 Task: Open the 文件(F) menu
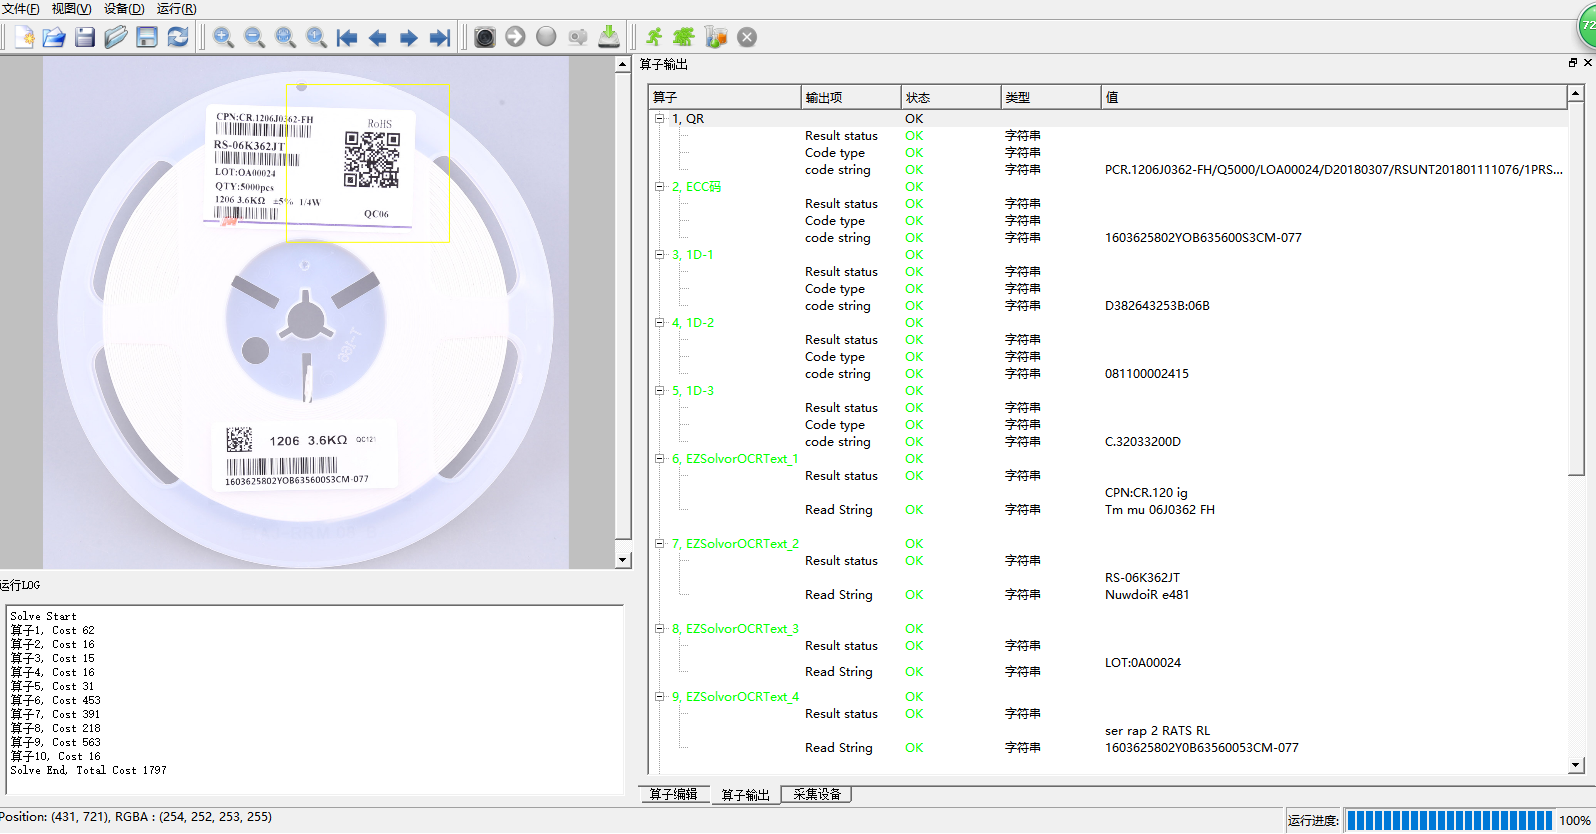coord(21,9)
